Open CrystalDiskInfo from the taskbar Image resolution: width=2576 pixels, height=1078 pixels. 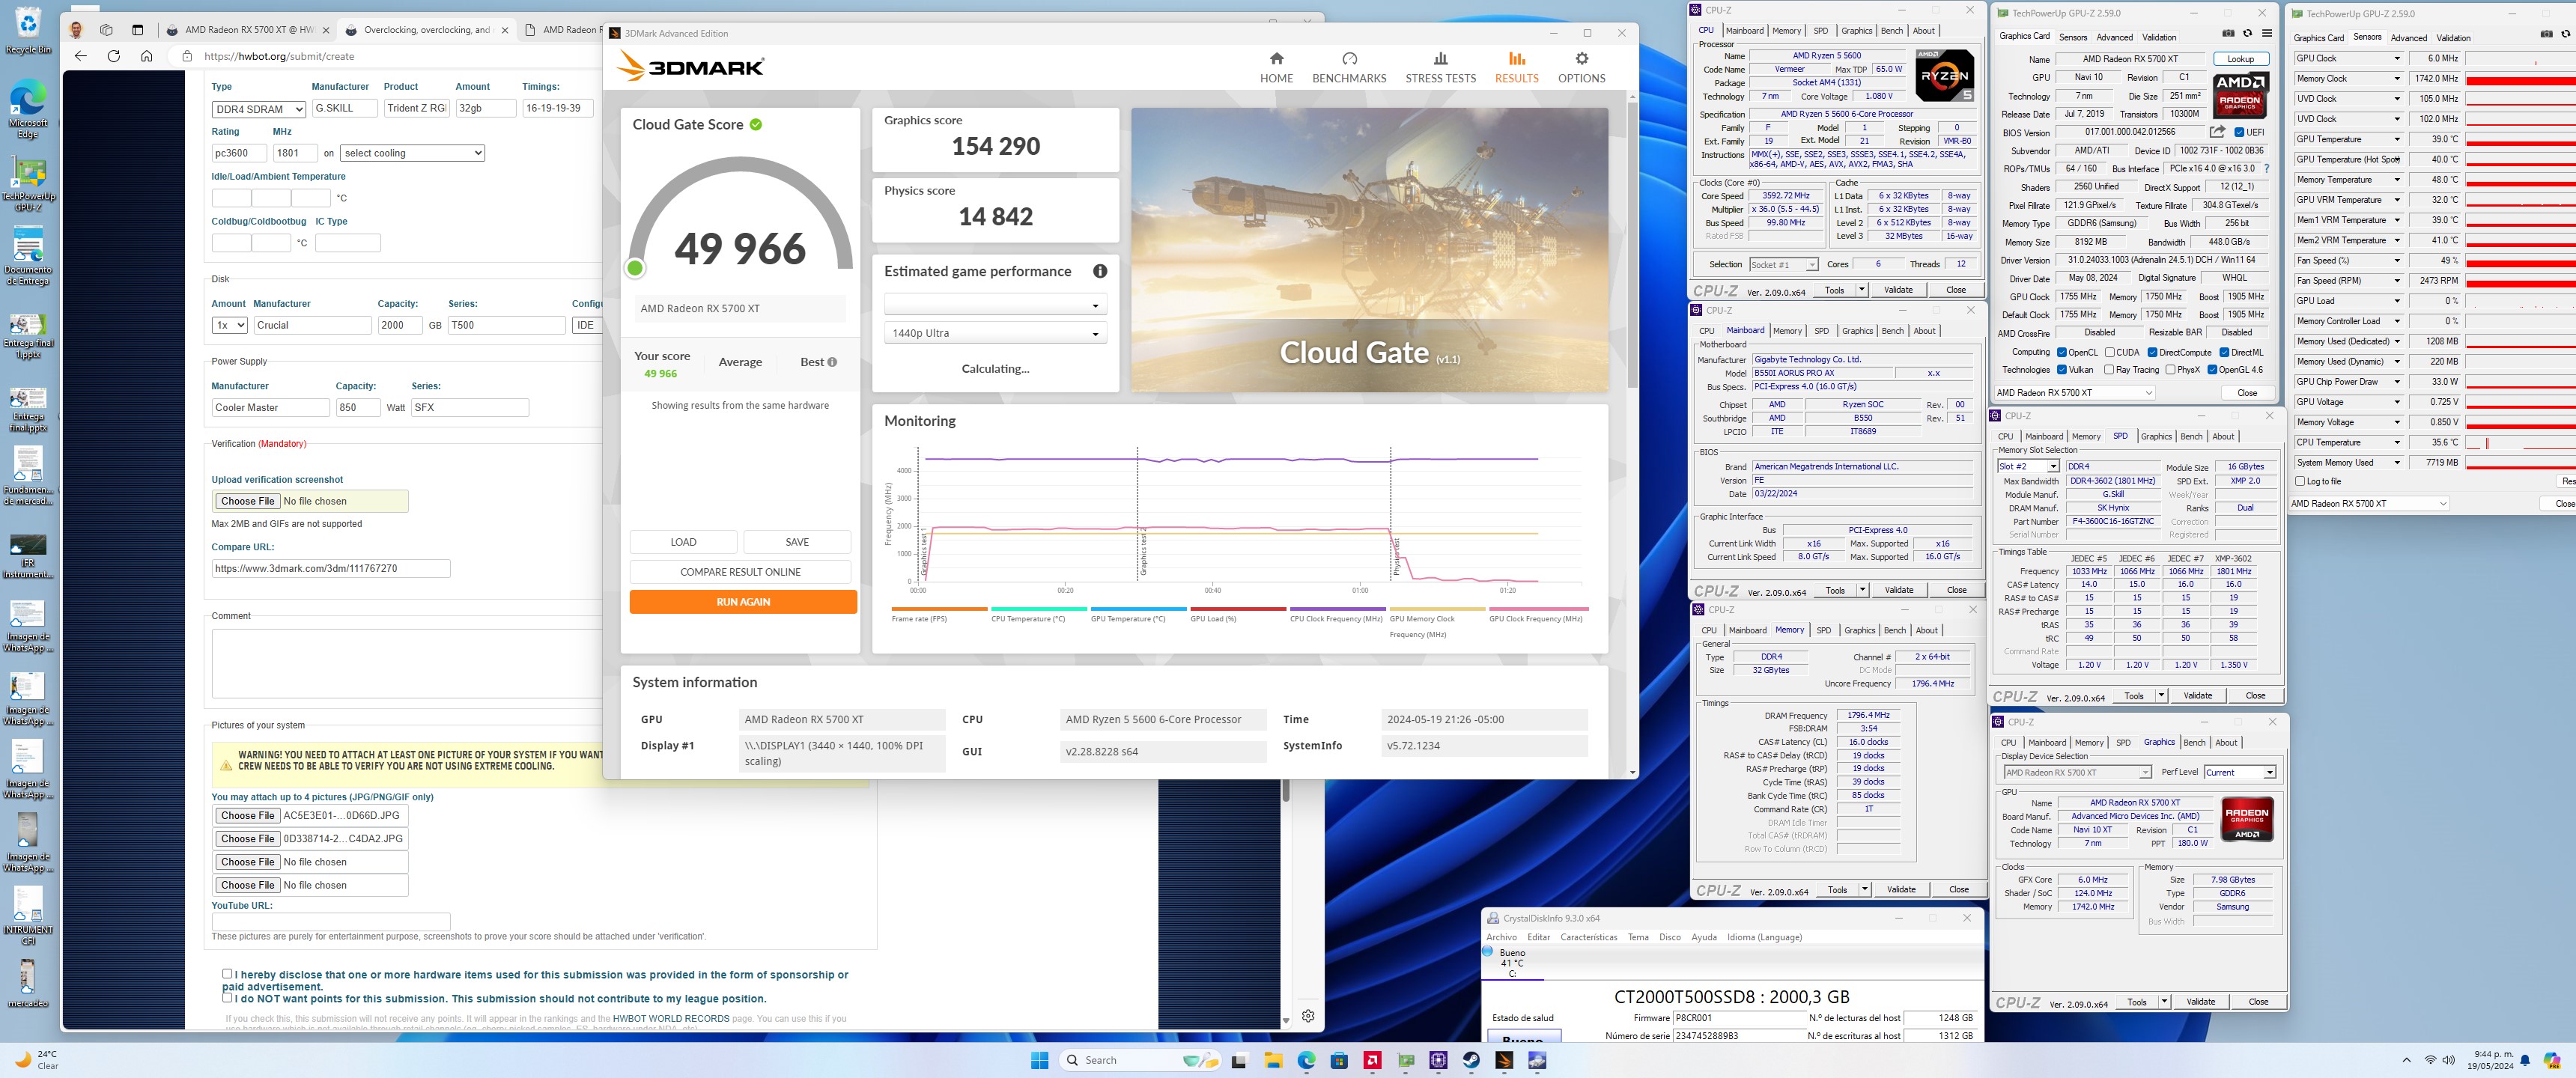[x=1538, y=1060]
